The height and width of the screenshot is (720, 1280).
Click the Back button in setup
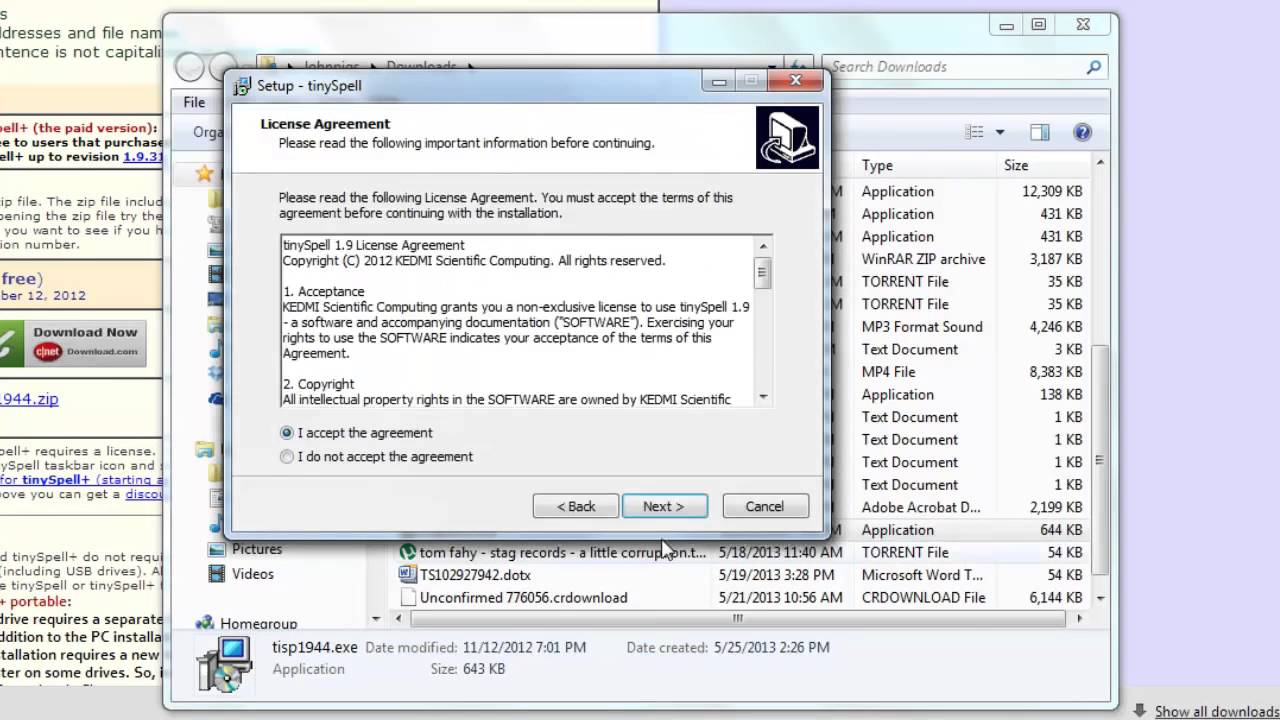(x=576, y=506)
